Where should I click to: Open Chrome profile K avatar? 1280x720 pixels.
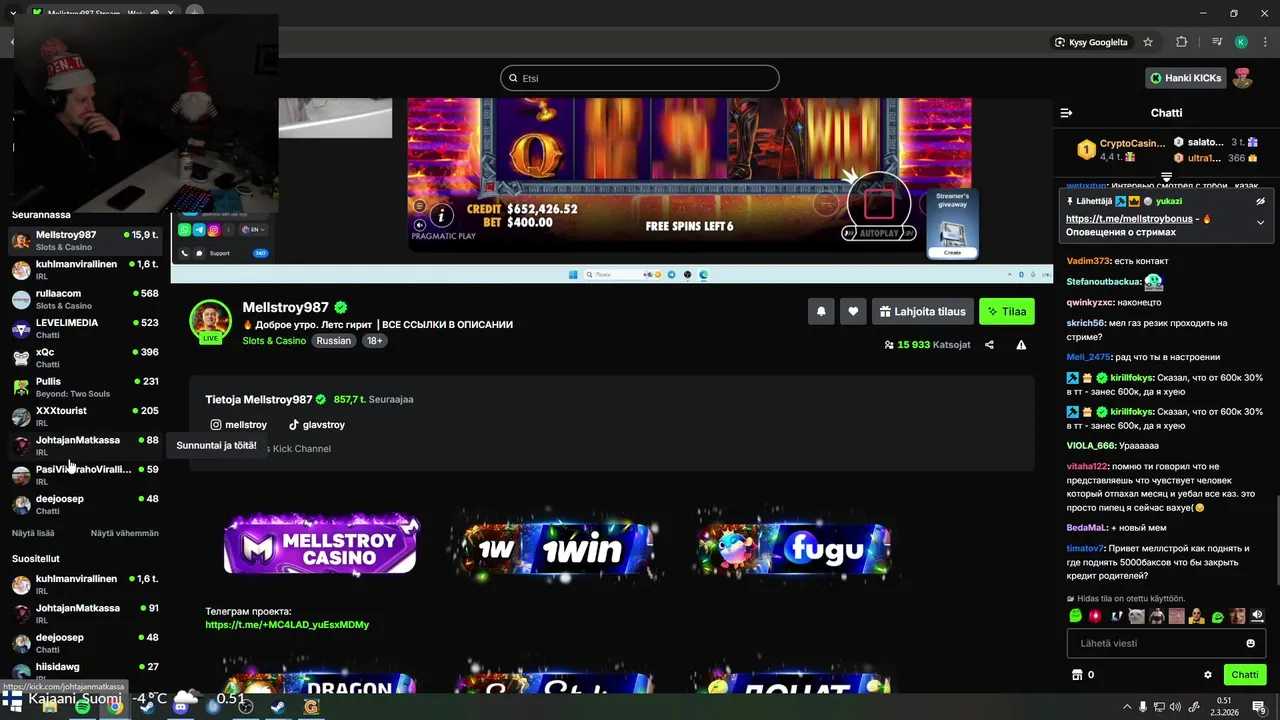tap(1241, 42)
